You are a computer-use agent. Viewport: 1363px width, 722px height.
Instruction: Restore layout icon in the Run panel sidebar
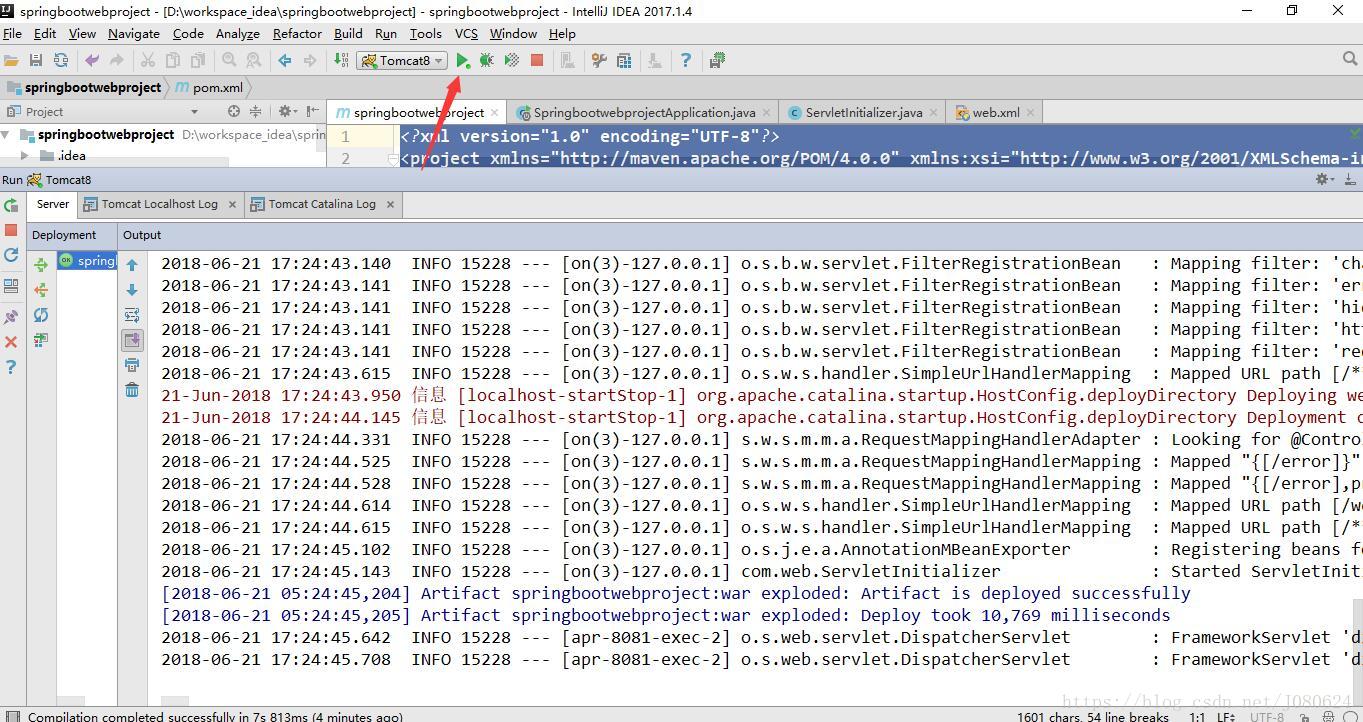tap(11, 286)
